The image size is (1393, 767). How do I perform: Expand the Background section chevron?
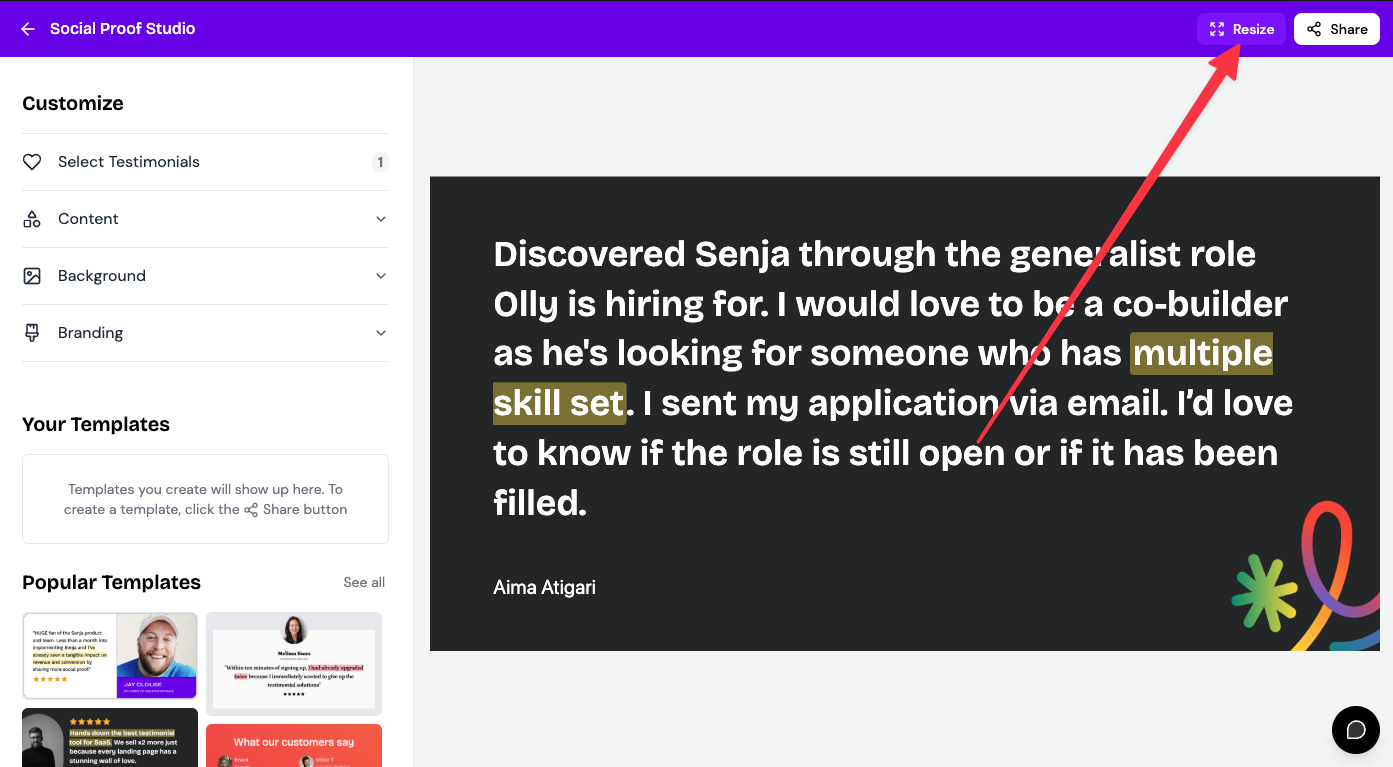(x=381, y=276)
